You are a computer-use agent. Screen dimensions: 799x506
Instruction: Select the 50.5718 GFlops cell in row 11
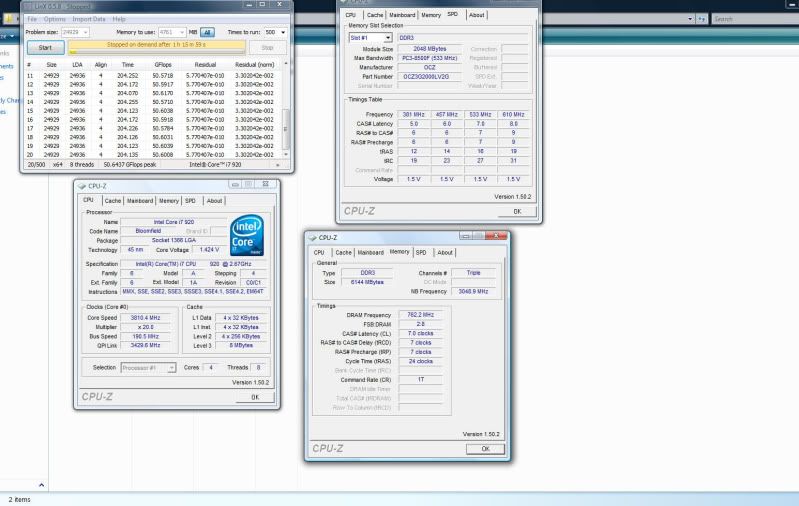coord(163,75)
